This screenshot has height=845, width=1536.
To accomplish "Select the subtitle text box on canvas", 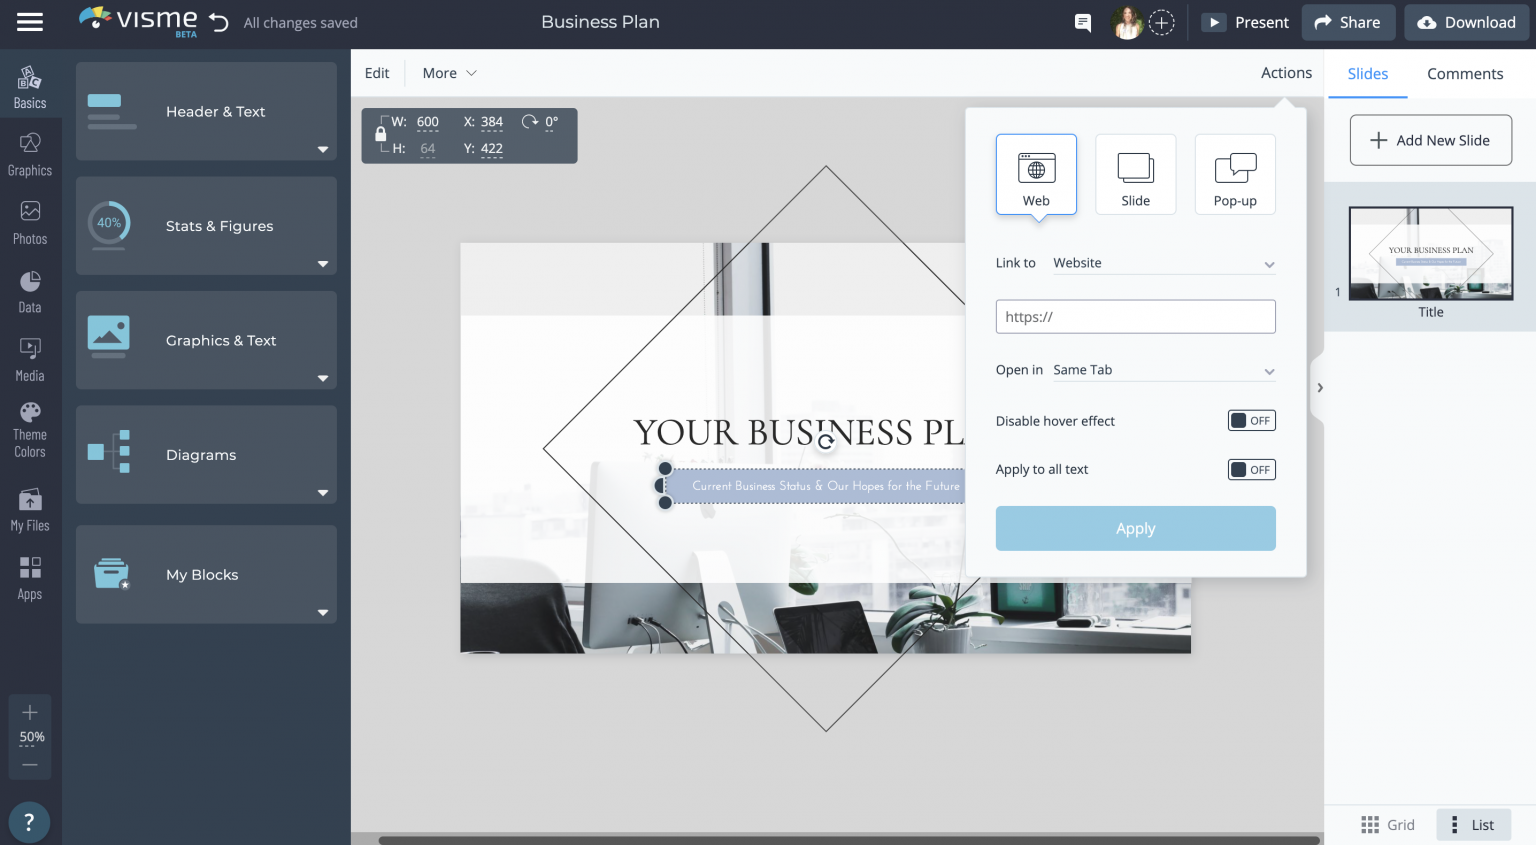I will pos(814,485).
